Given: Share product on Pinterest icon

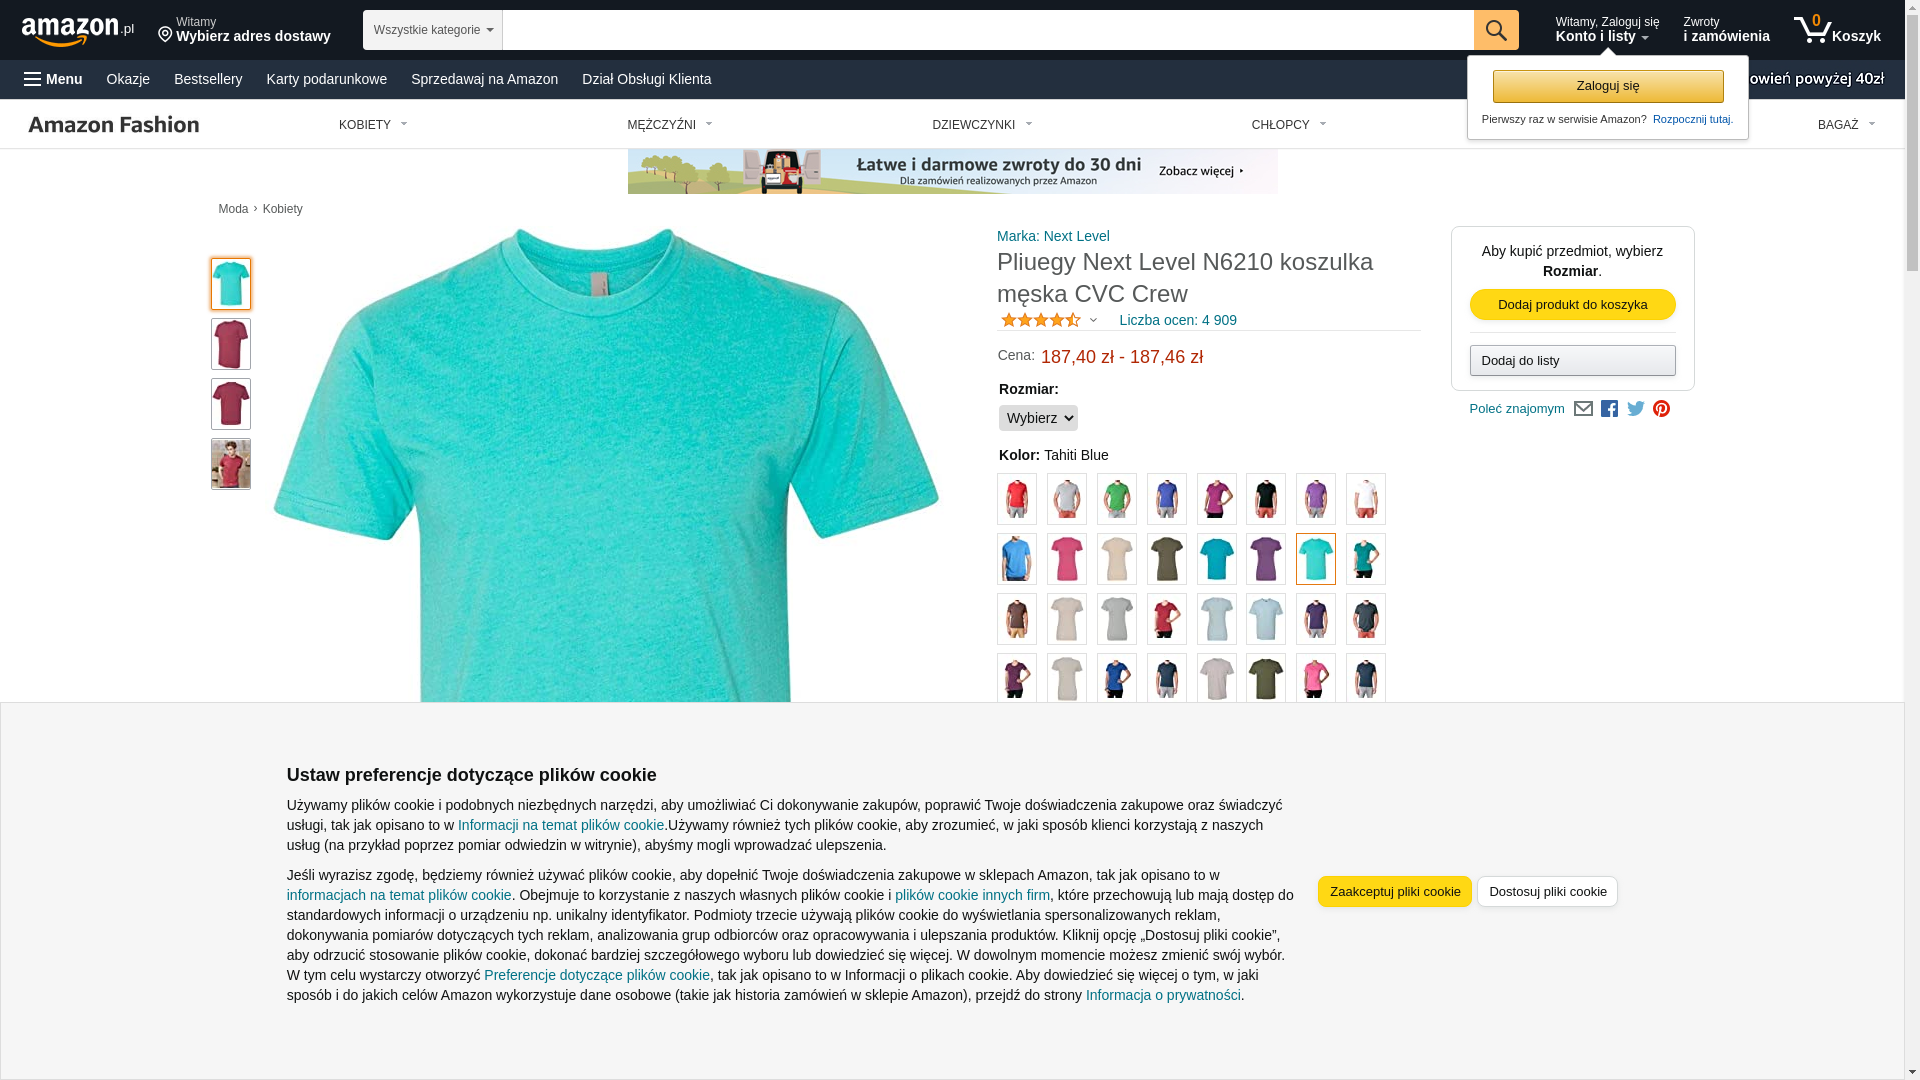Looking at the screenshot, I should click(x=1661, y=409).
